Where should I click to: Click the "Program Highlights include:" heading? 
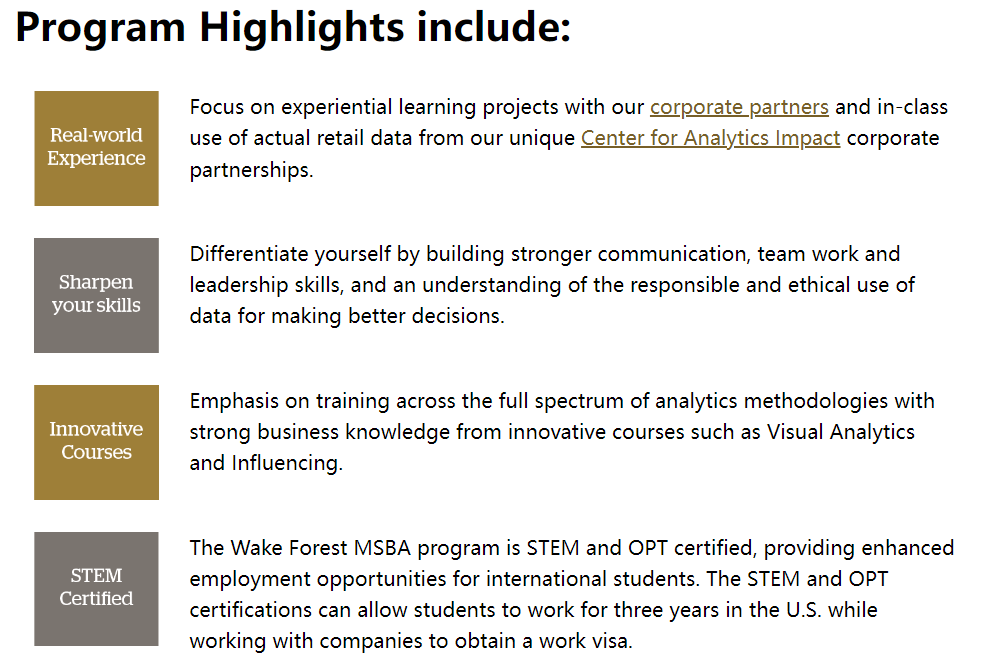293,26
